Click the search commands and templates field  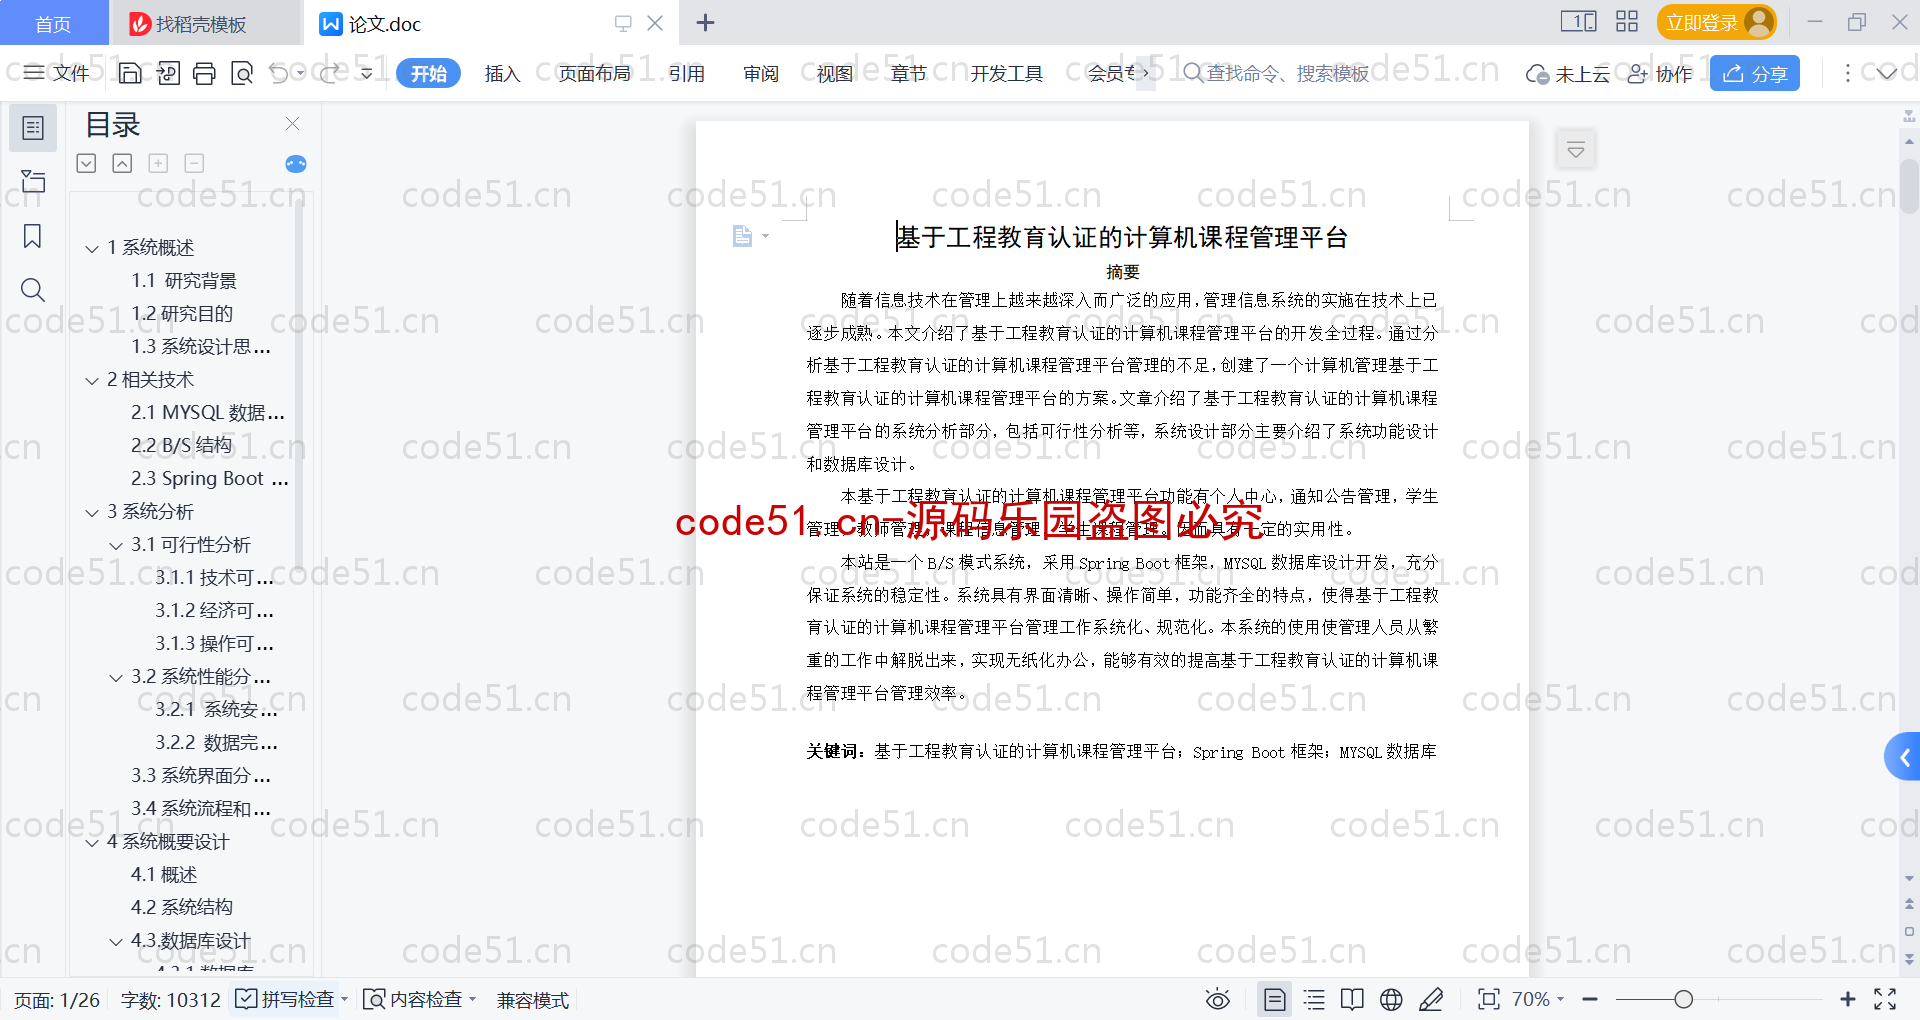point(1276,73)
